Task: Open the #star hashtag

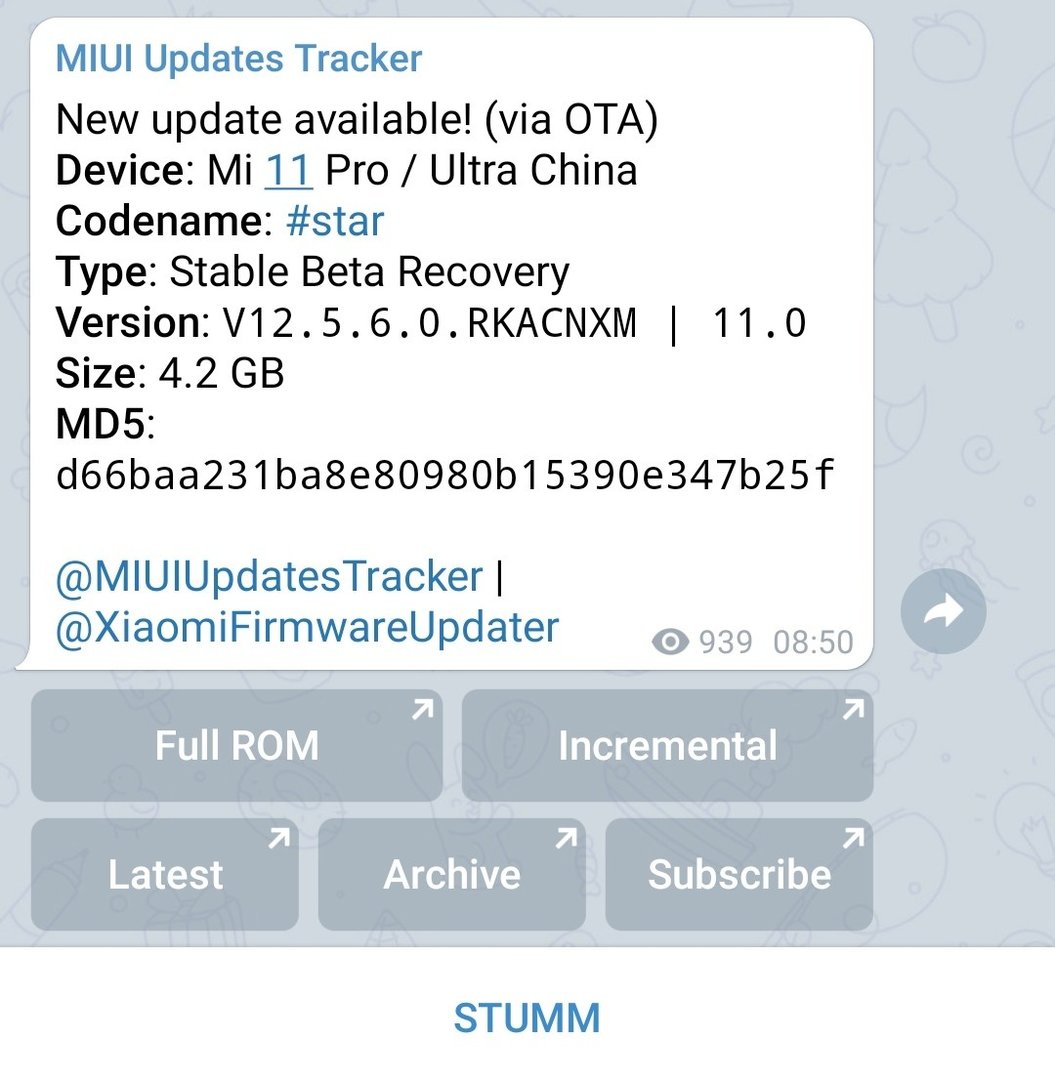Action: point(335,221)
